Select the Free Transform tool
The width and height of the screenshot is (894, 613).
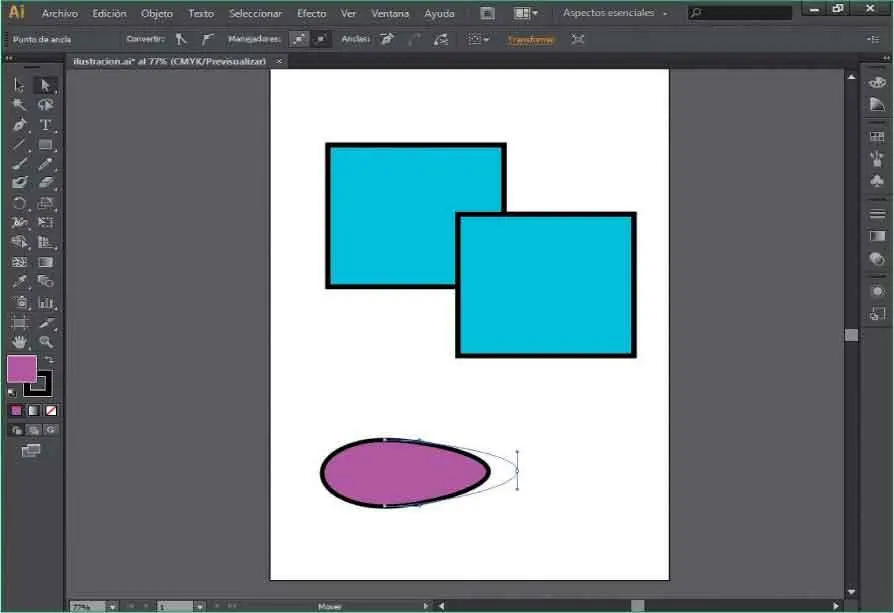[45, 222]
